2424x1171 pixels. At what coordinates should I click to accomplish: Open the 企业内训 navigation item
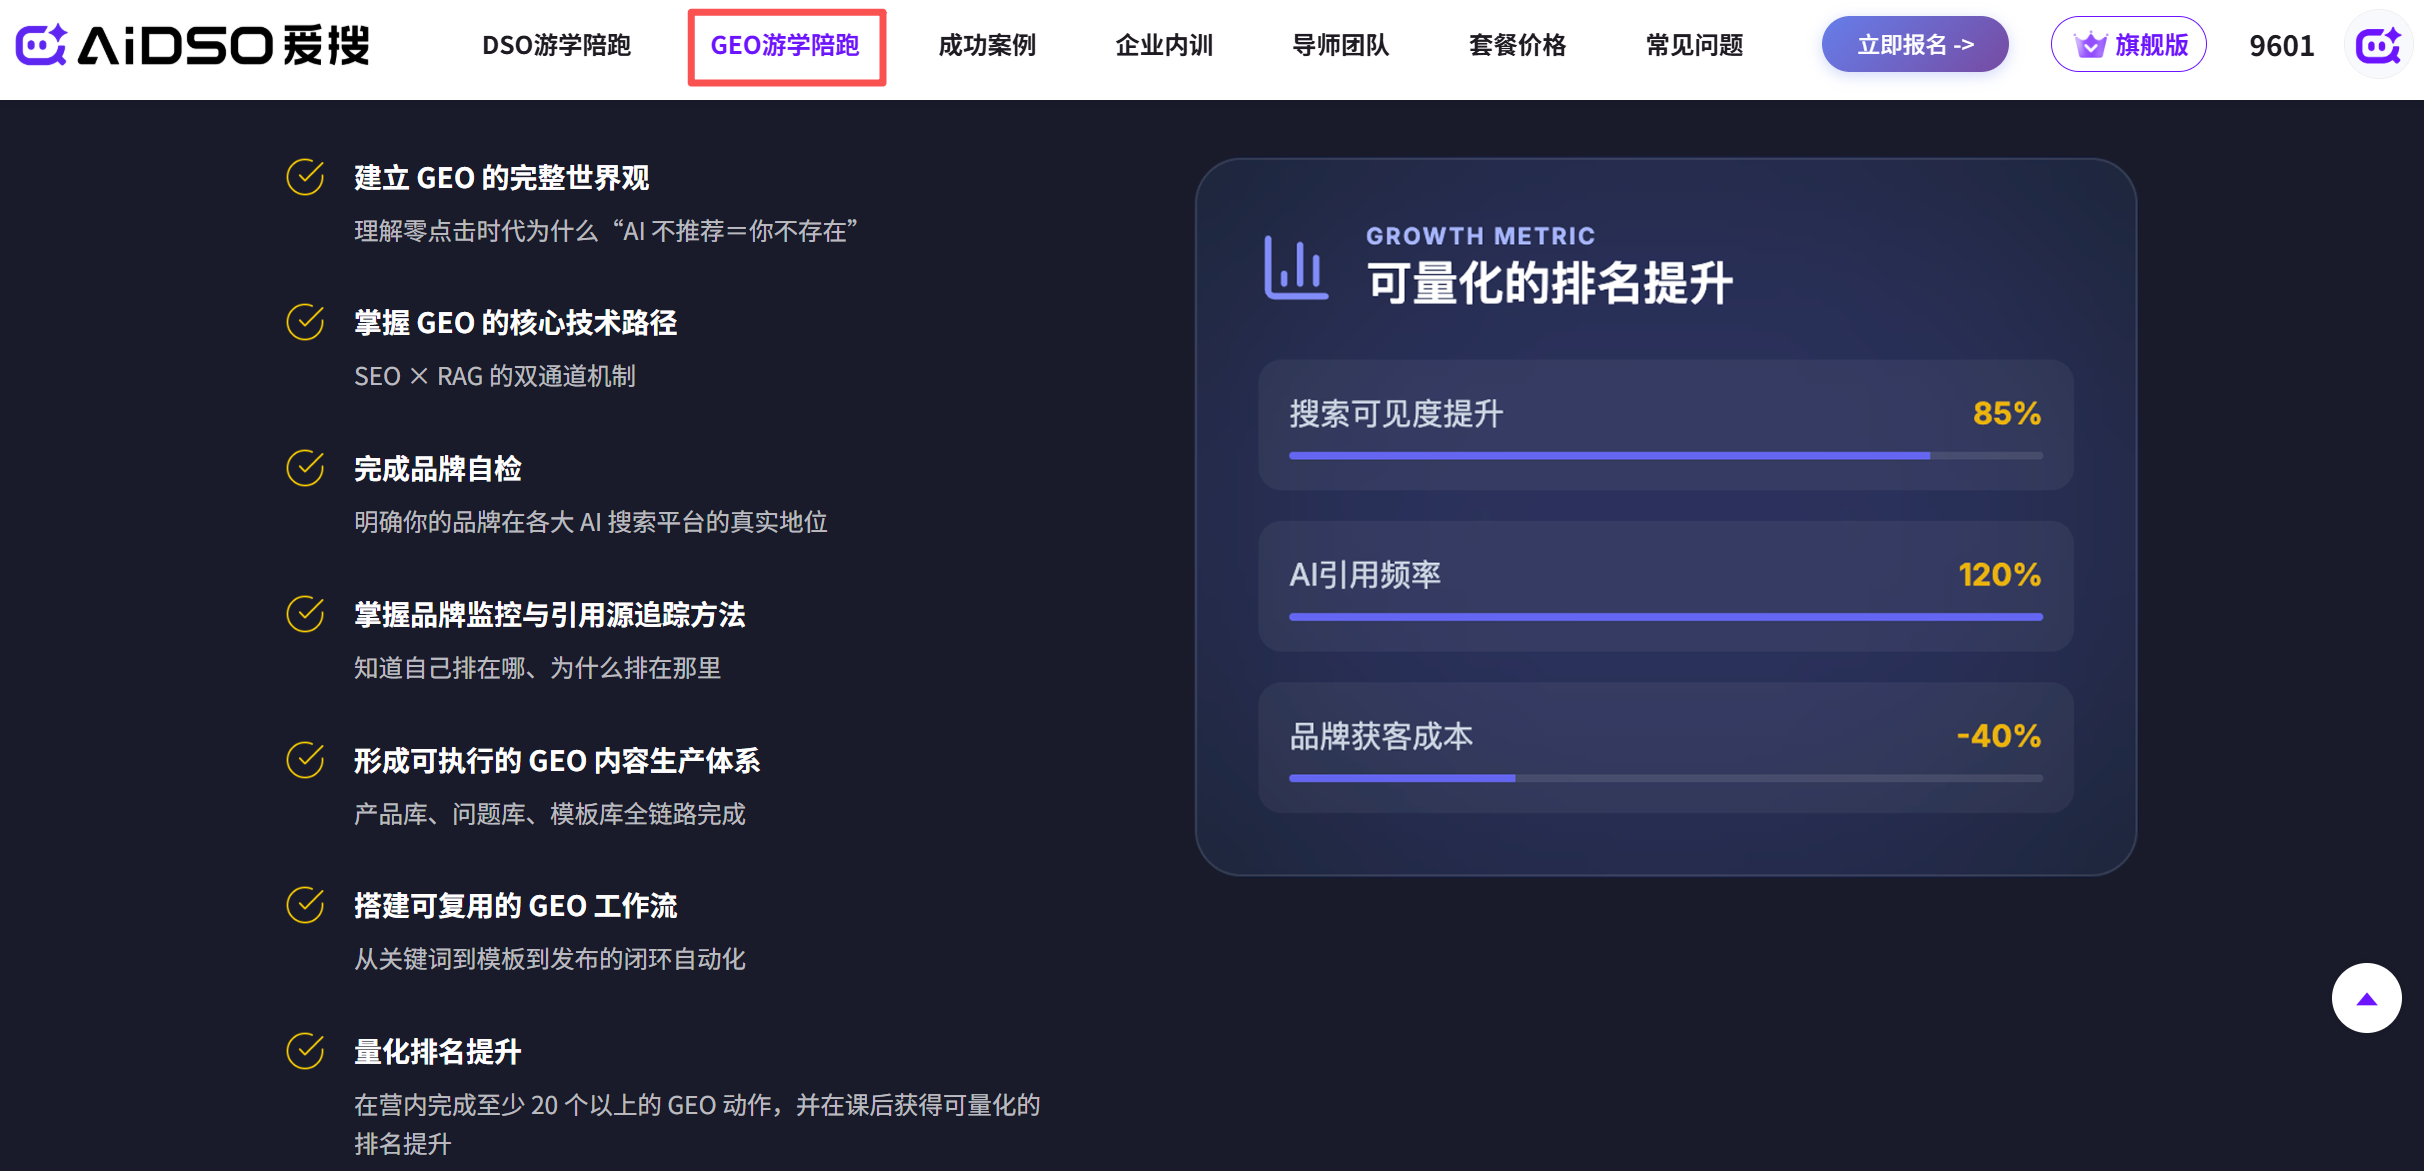tap(1164, 45)
